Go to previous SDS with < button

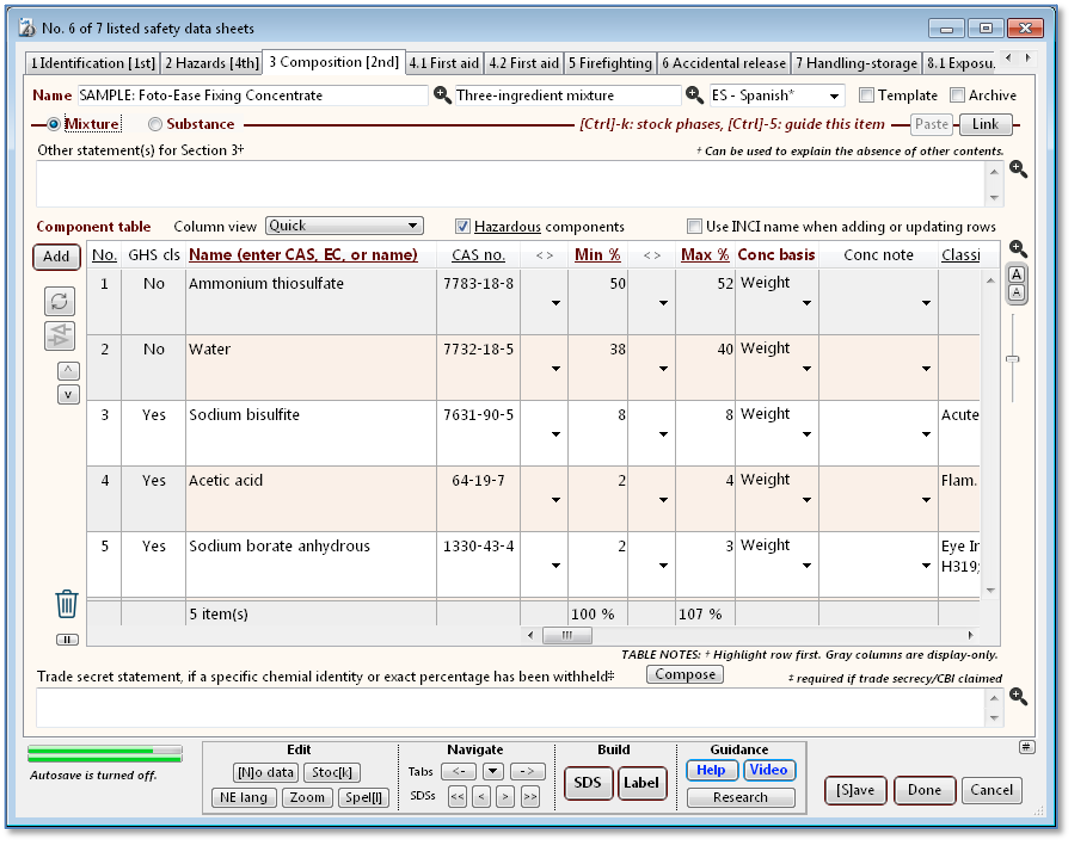(482, 797)
